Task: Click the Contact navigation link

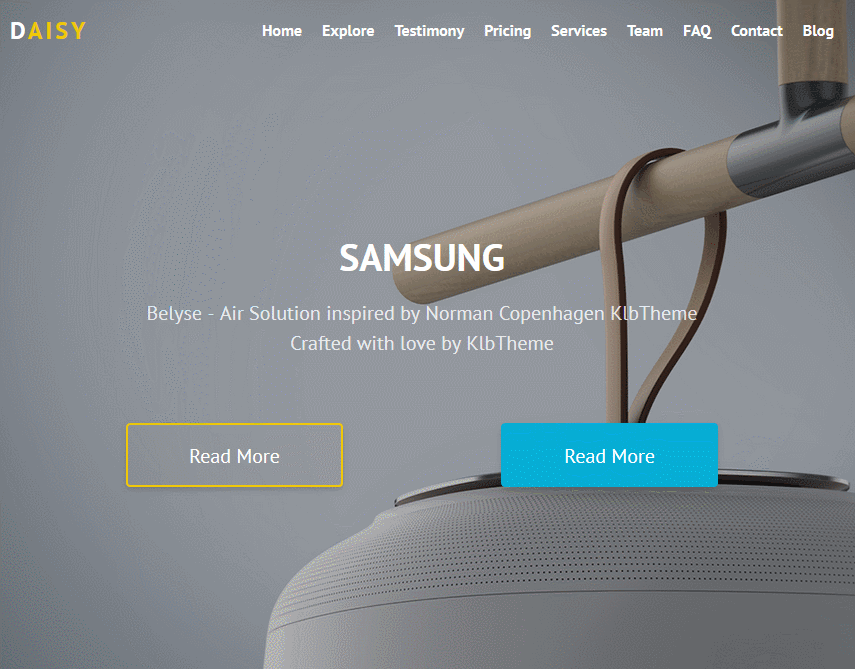Action: point(756,31)
